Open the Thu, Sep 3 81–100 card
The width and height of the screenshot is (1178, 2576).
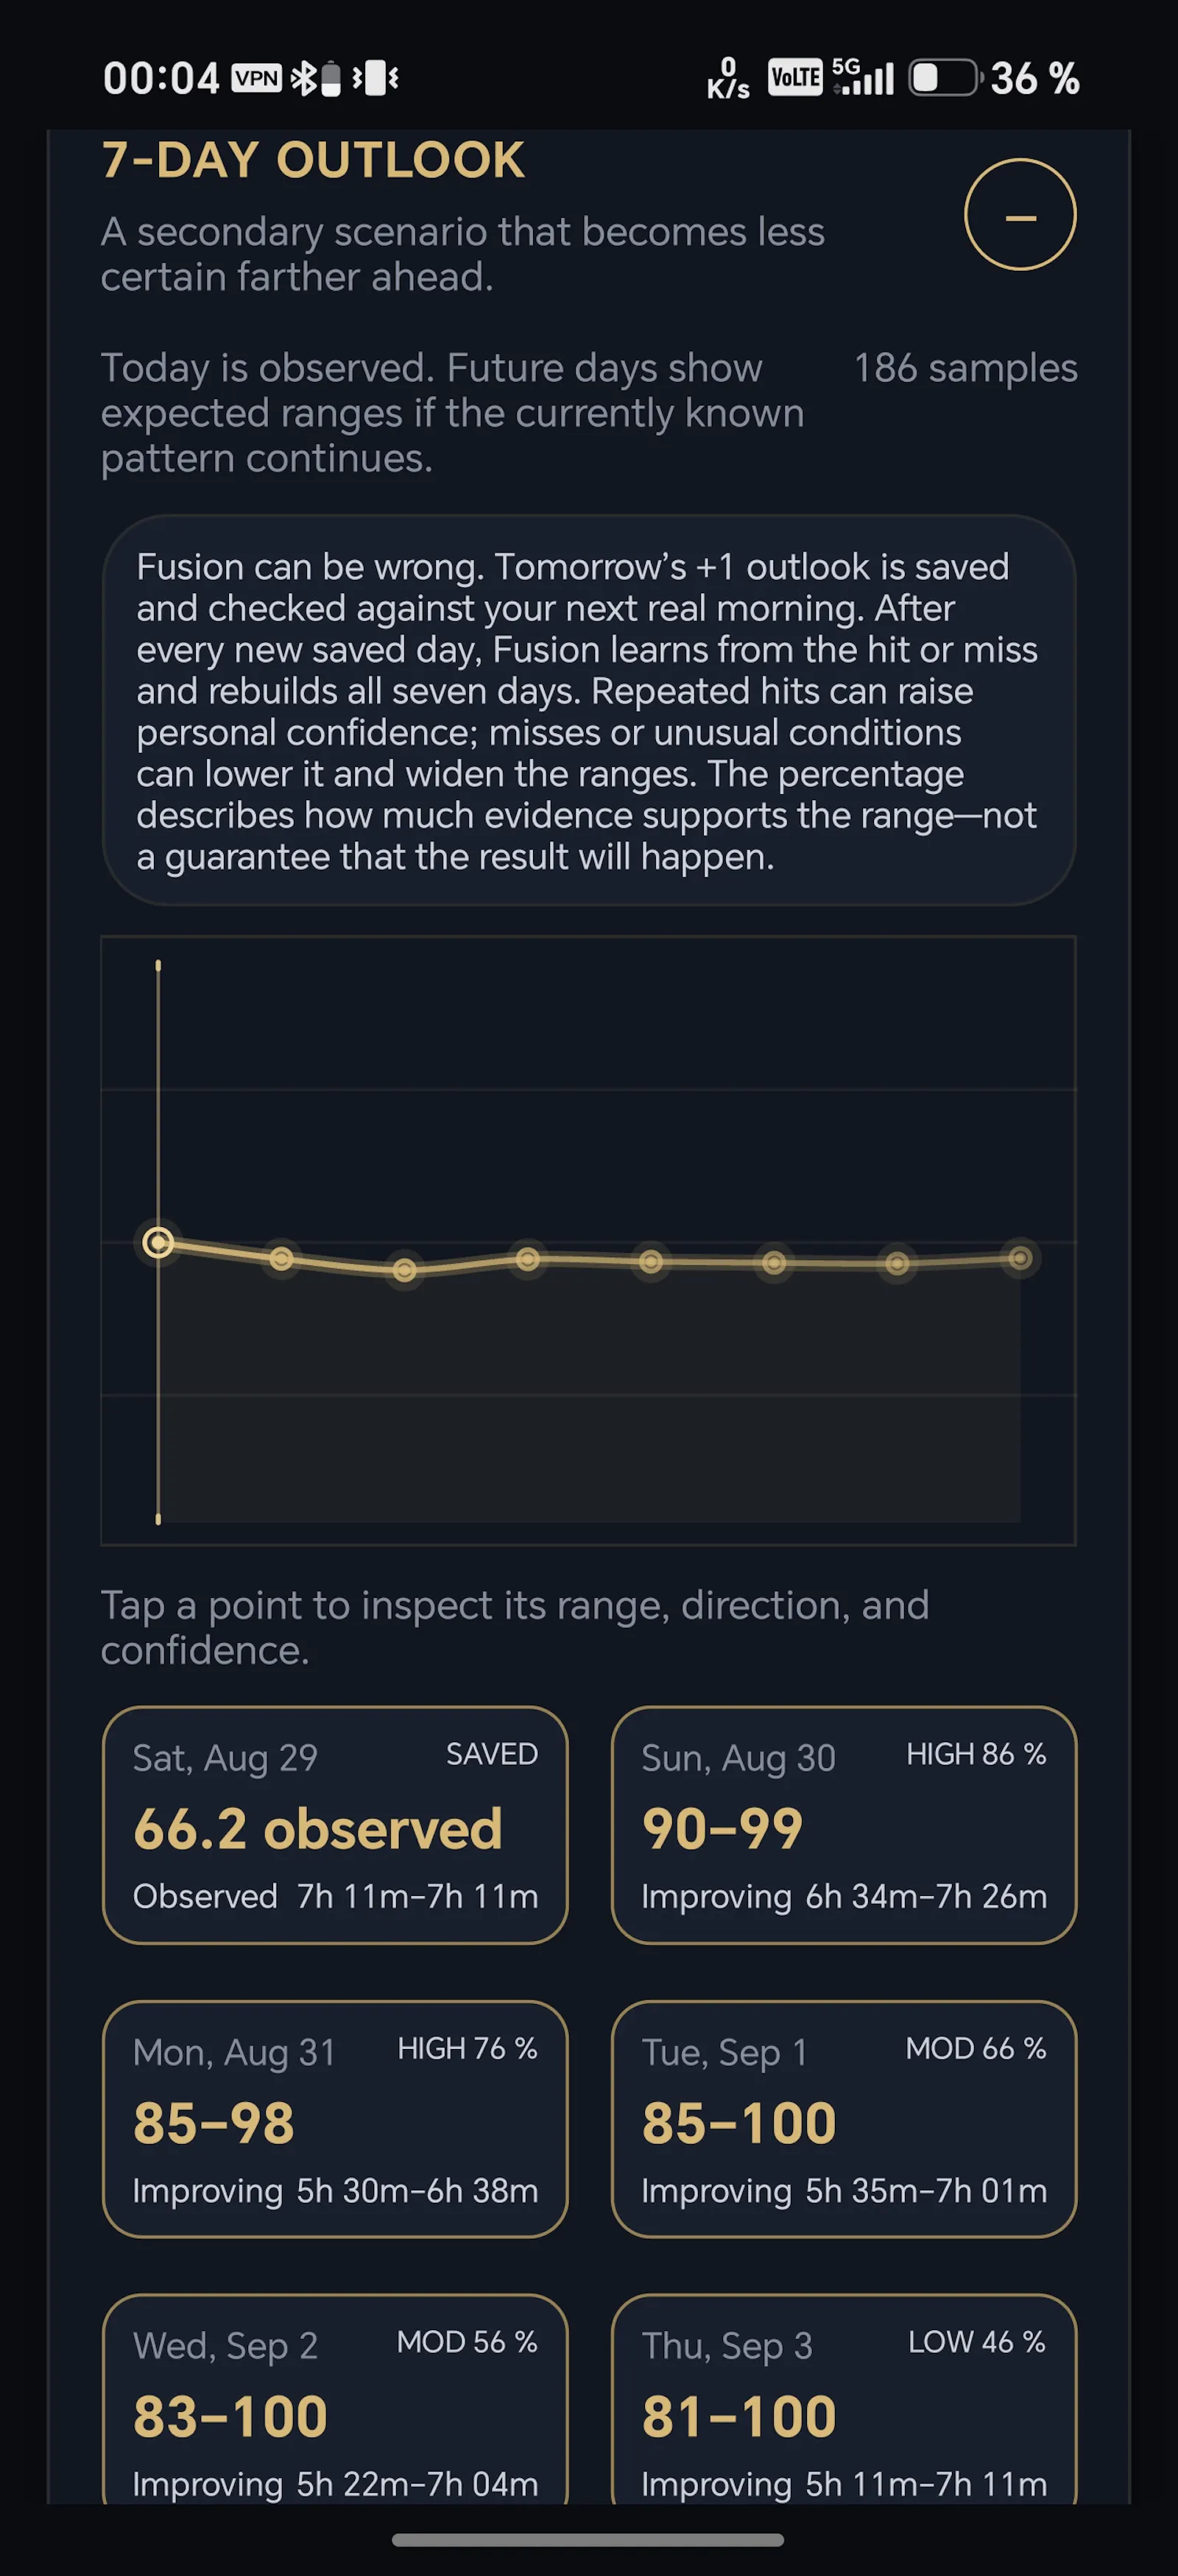pyautogui.click(x=844, y=2400)
